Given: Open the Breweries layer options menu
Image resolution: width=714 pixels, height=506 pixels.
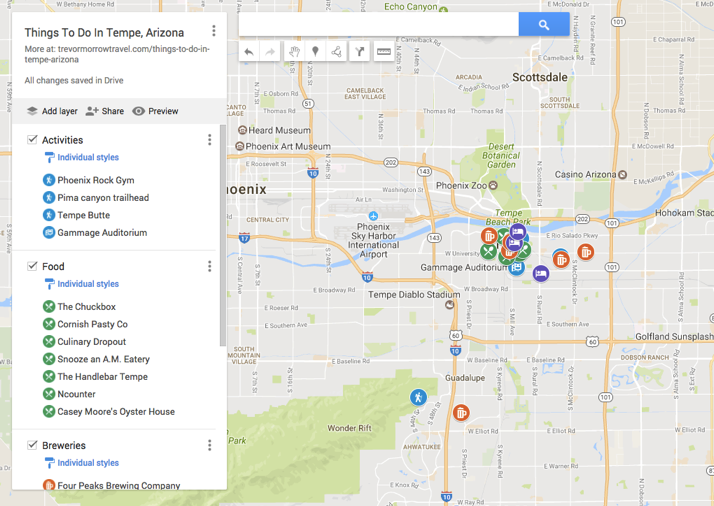Looking at the screenshot, I should pyautogui.click(x=209, y=445).
